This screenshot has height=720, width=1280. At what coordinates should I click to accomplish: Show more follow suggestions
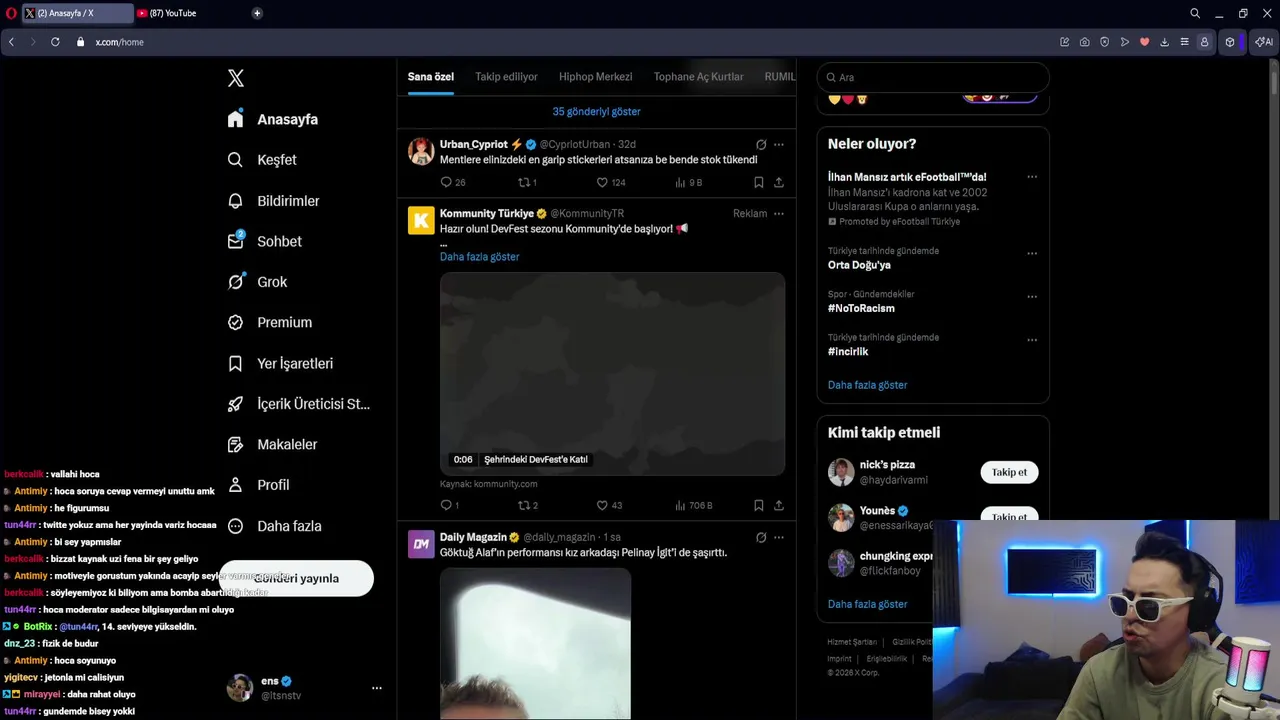(x=867, y=604)
